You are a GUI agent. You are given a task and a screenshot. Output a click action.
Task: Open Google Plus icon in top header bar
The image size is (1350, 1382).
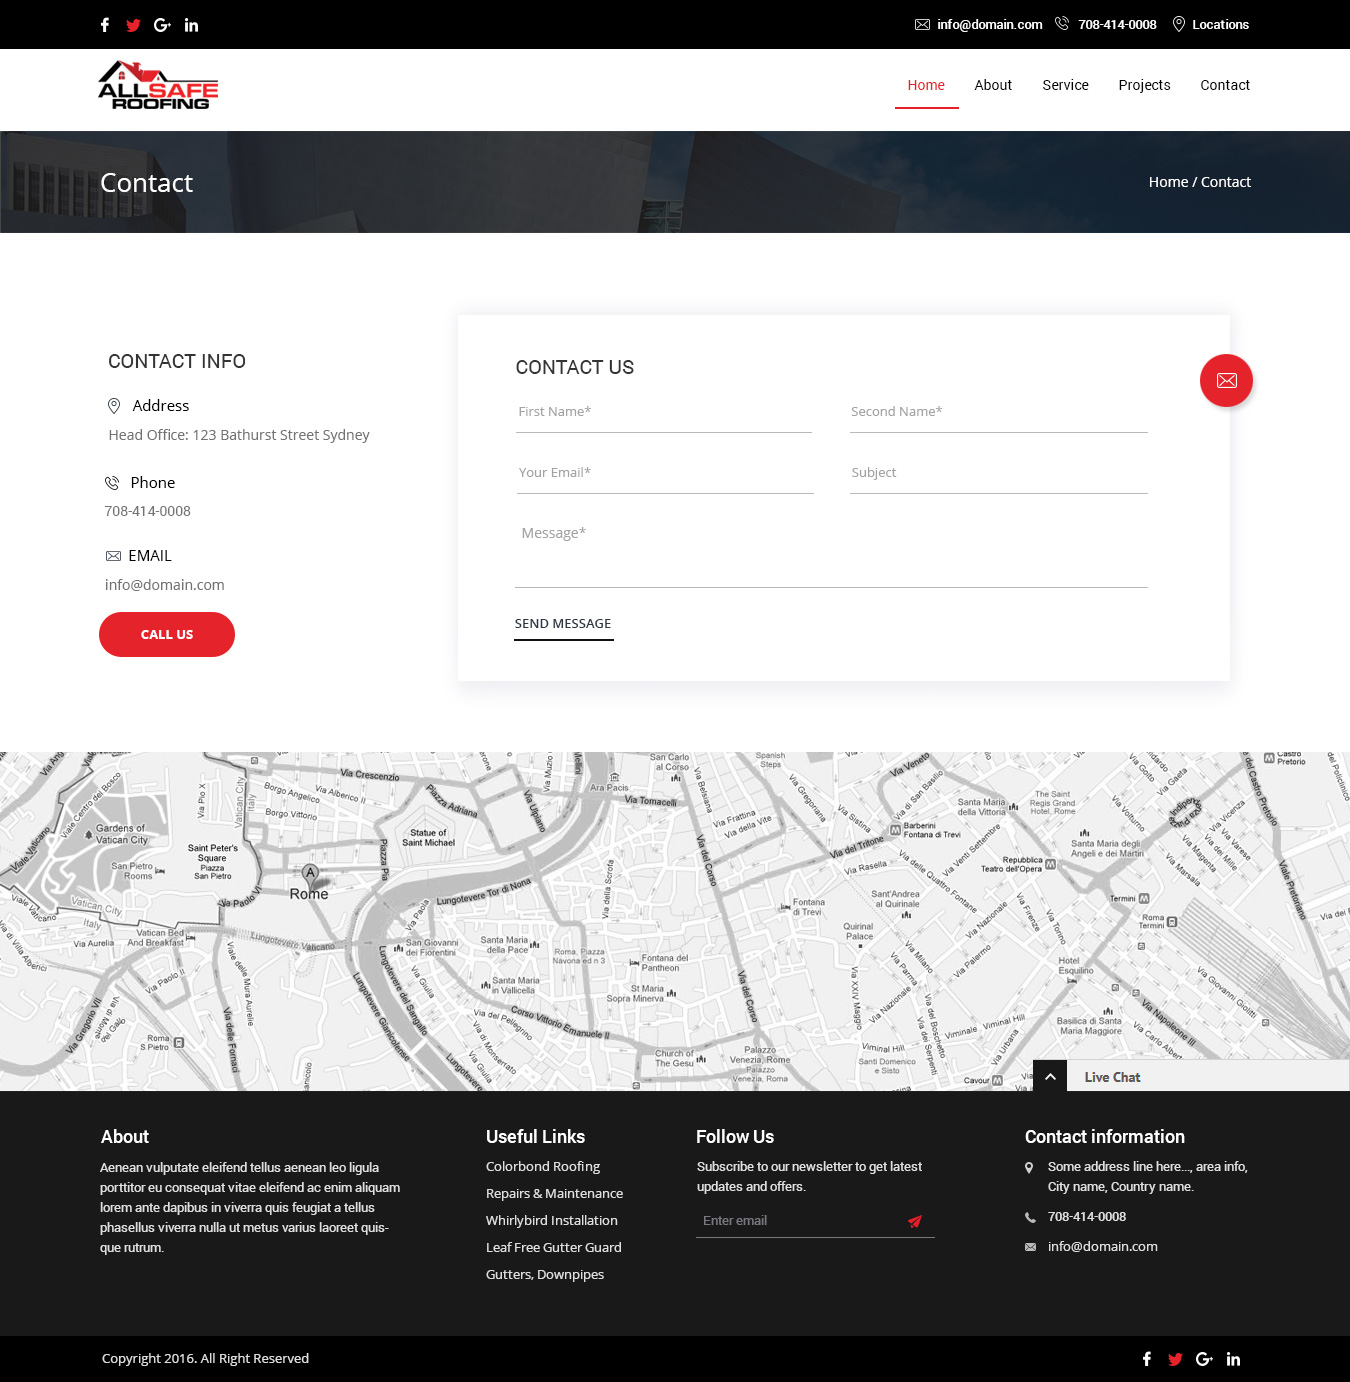162,25
